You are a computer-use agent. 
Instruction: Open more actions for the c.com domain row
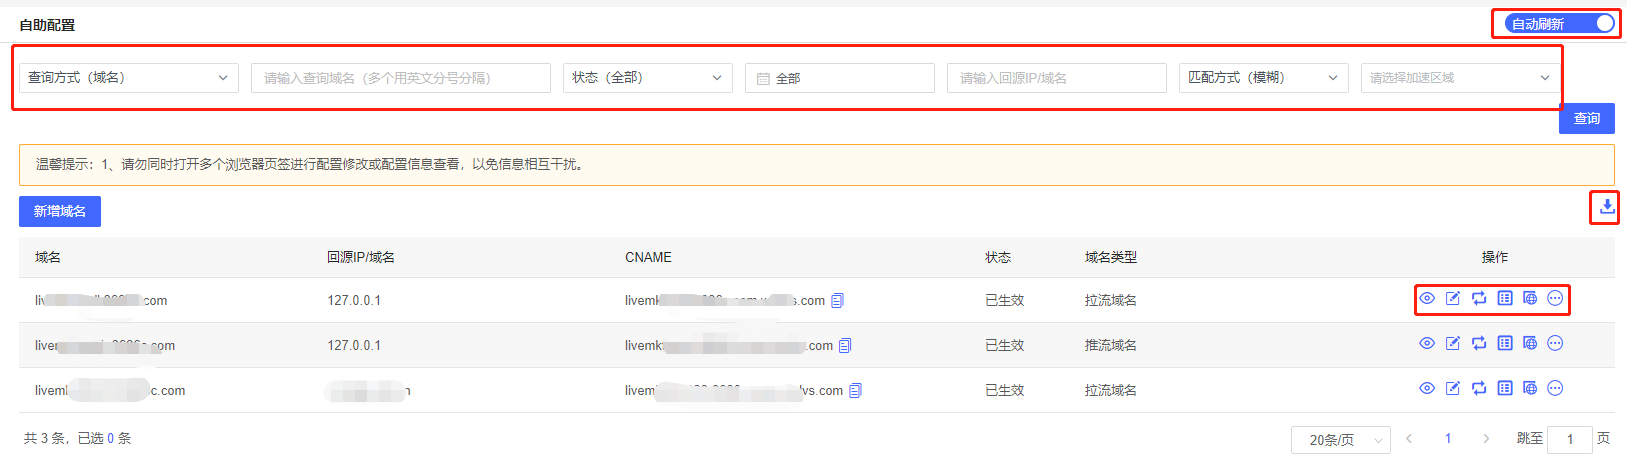pos(1555,388)
